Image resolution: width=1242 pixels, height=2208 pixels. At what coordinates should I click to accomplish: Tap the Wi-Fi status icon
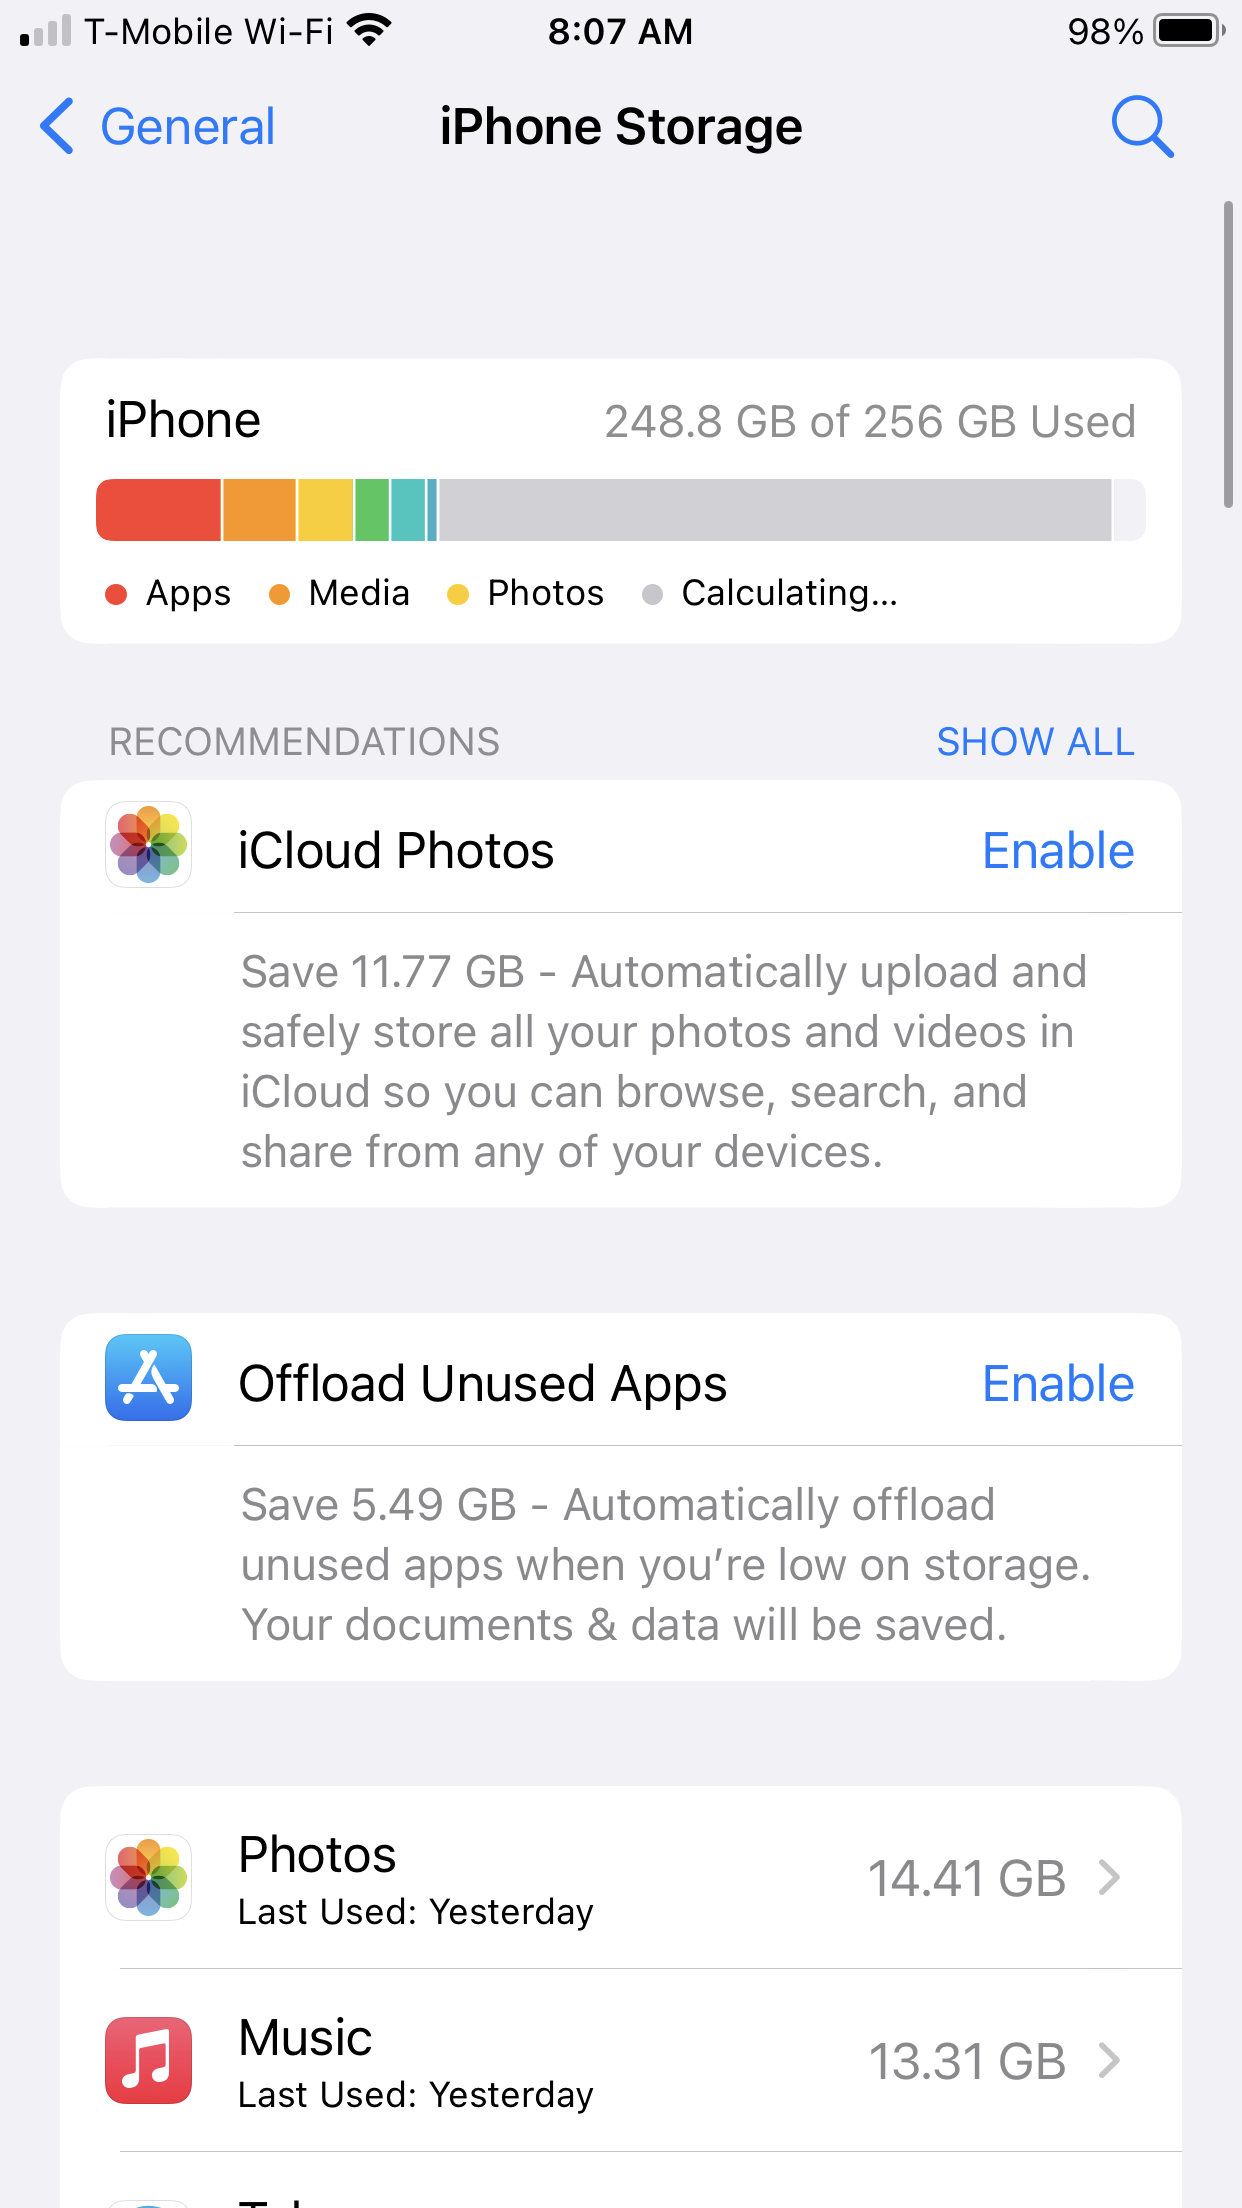pos(369,31)
